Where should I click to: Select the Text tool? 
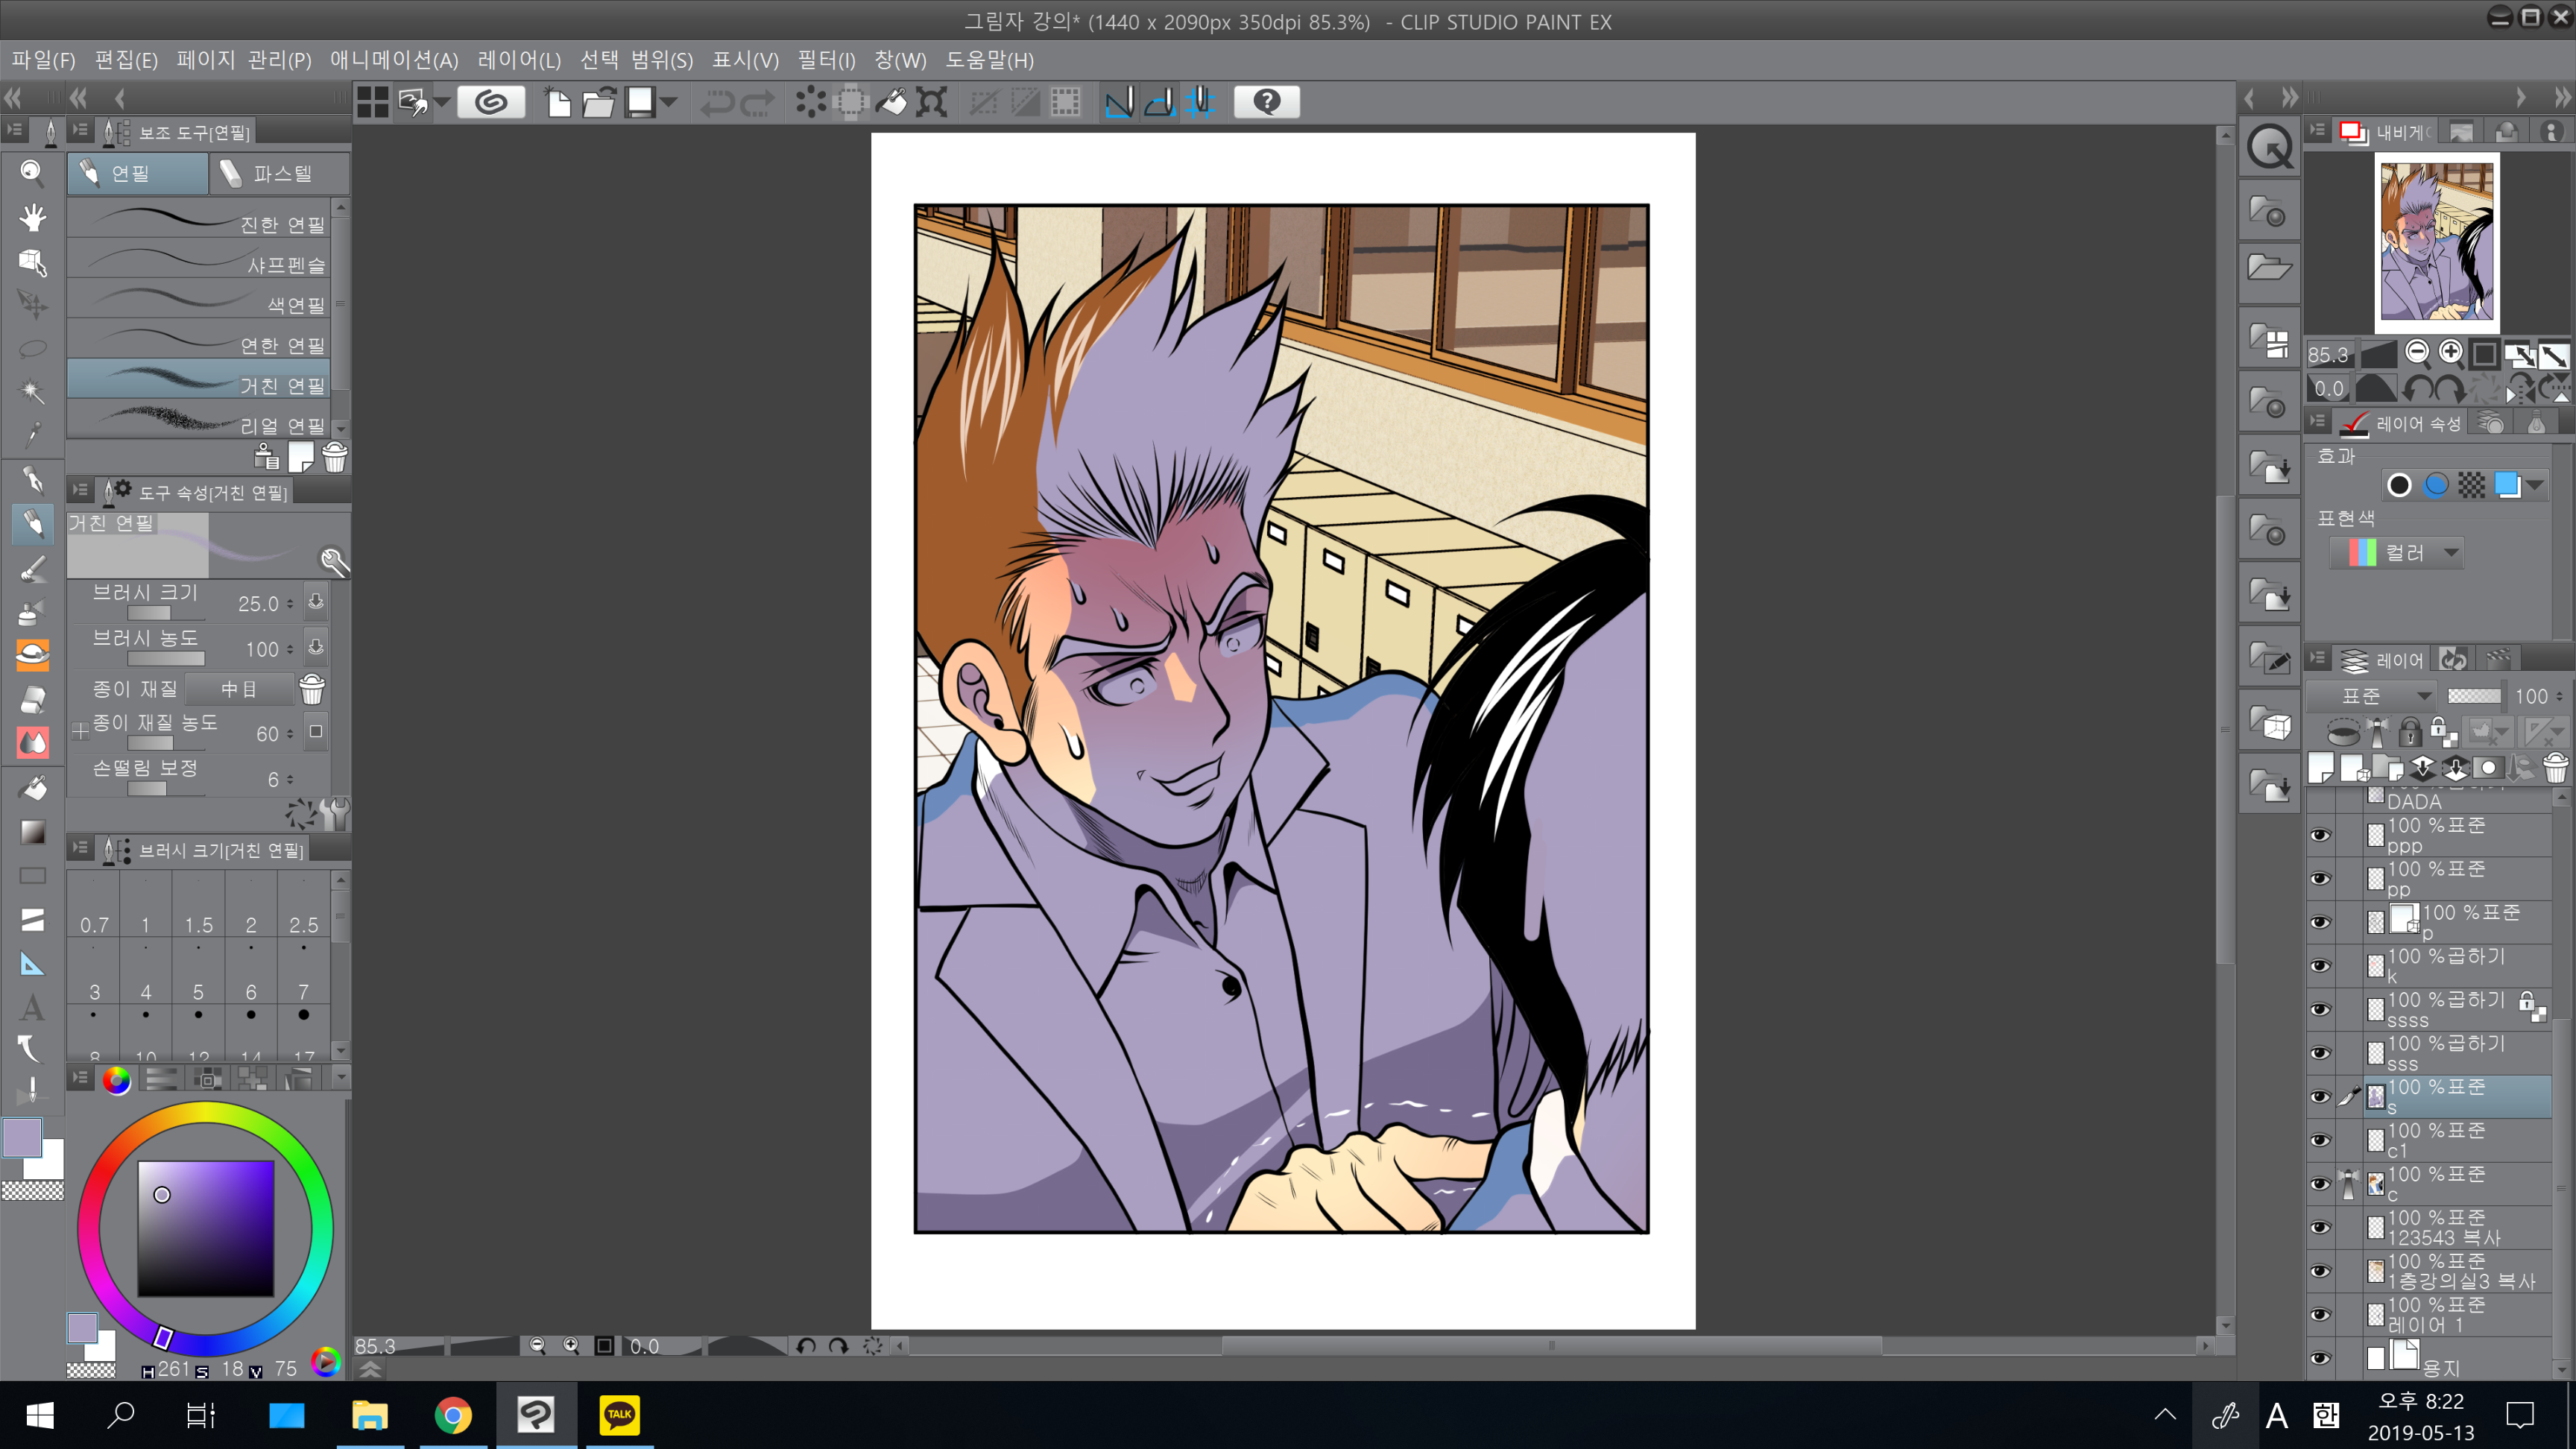click(32, 1007)
